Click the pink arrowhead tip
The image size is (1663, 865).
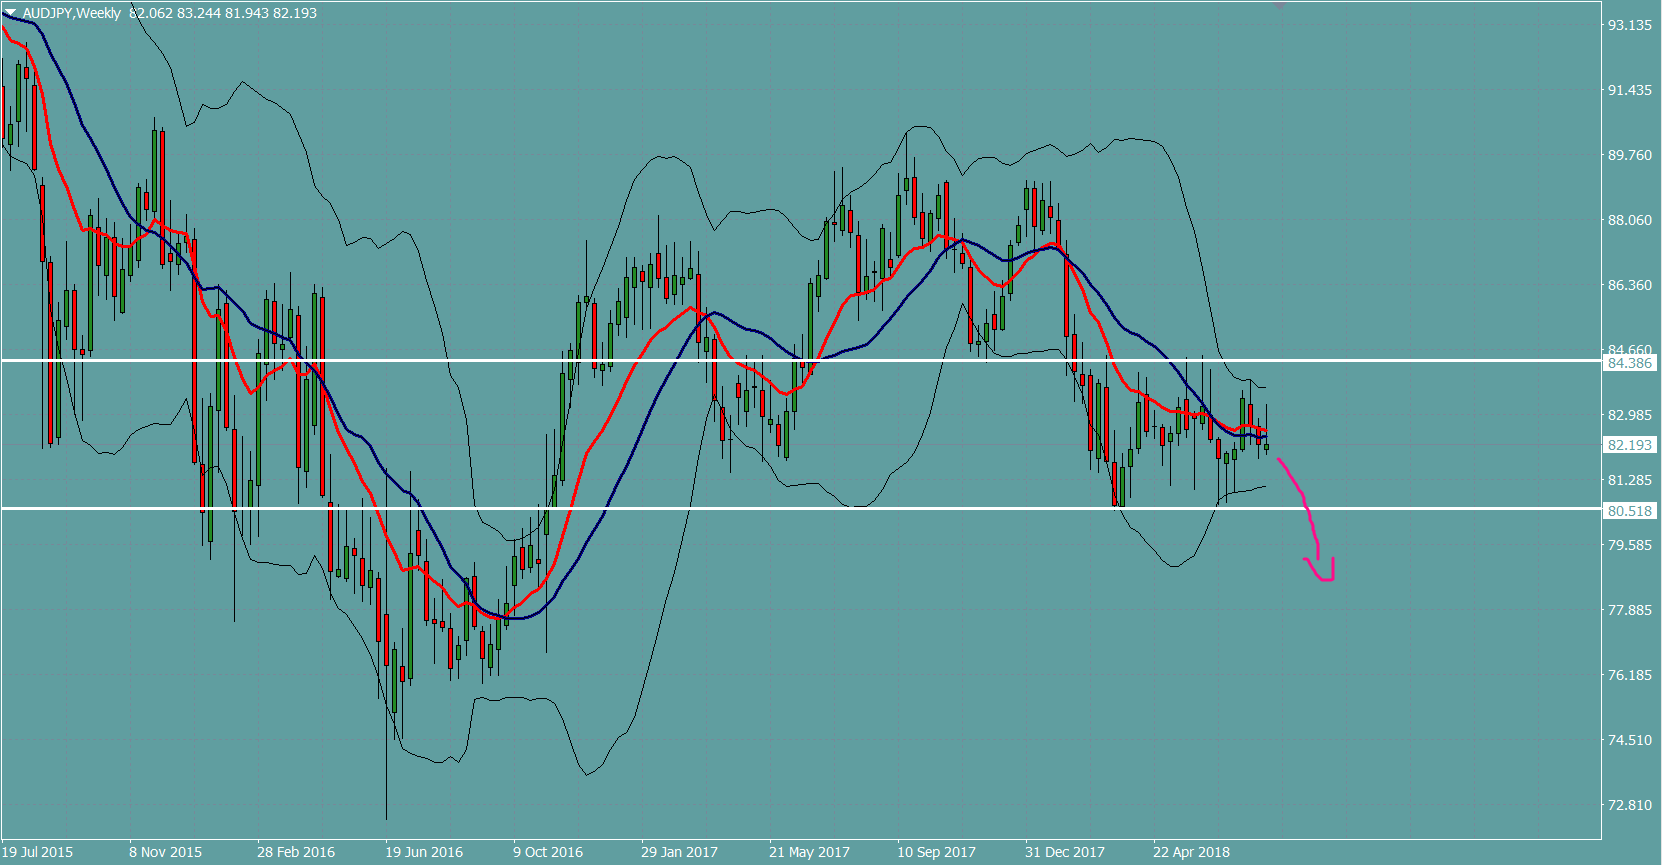[1327, 578]
